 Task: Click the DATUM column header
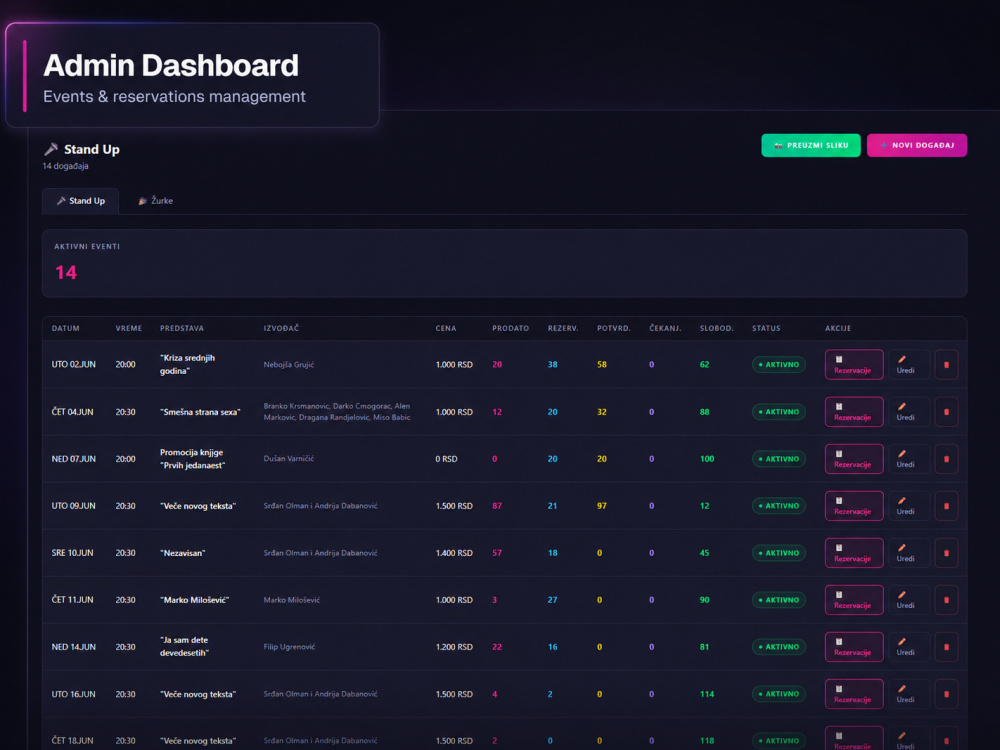pos(66,328)
